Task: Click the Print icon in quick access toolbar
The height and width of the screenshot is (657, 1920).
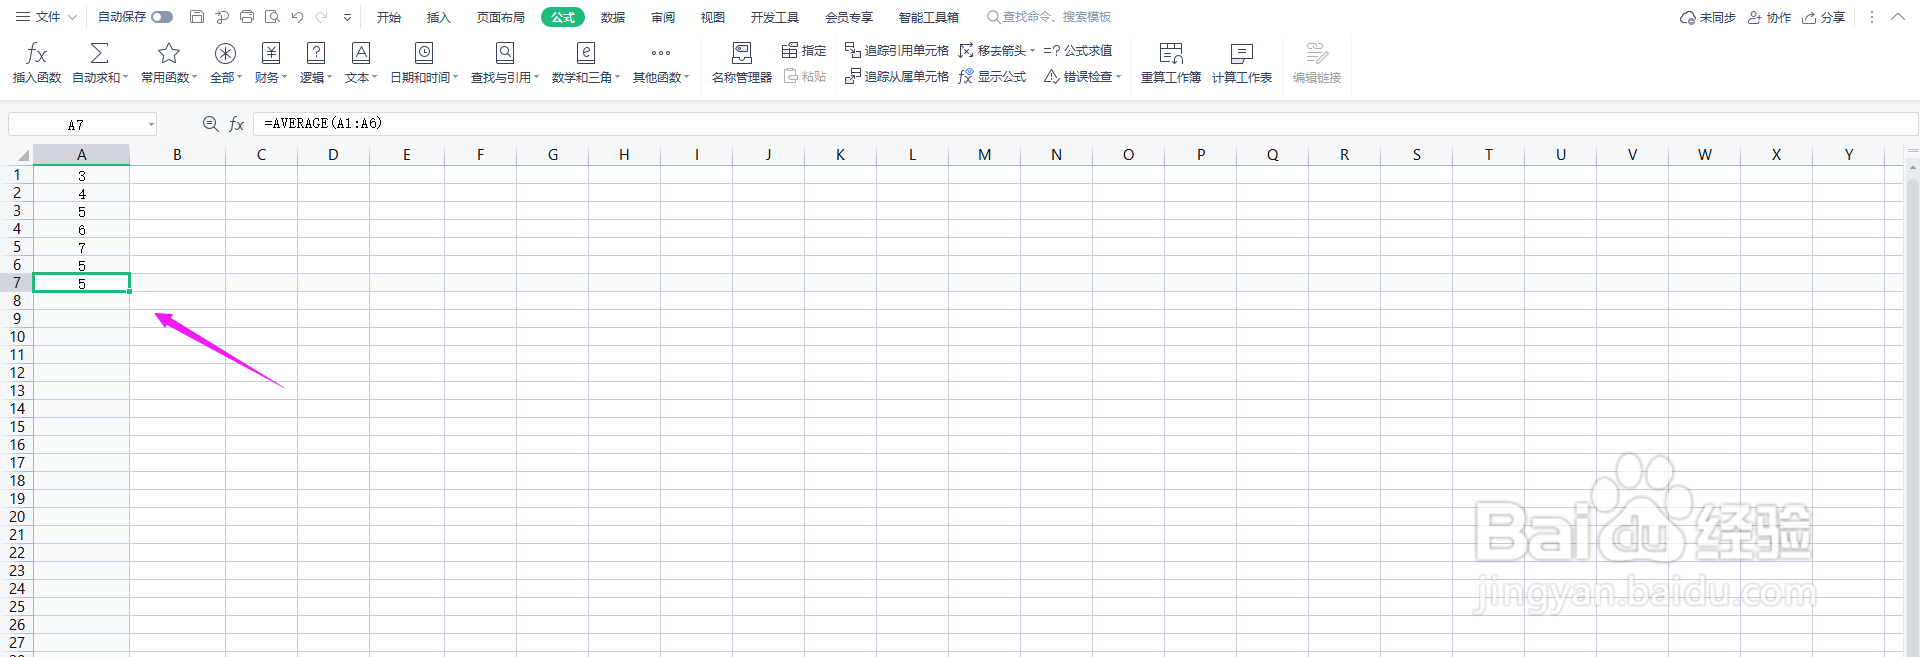Action: pyautogui.click(x=247, y=17)
